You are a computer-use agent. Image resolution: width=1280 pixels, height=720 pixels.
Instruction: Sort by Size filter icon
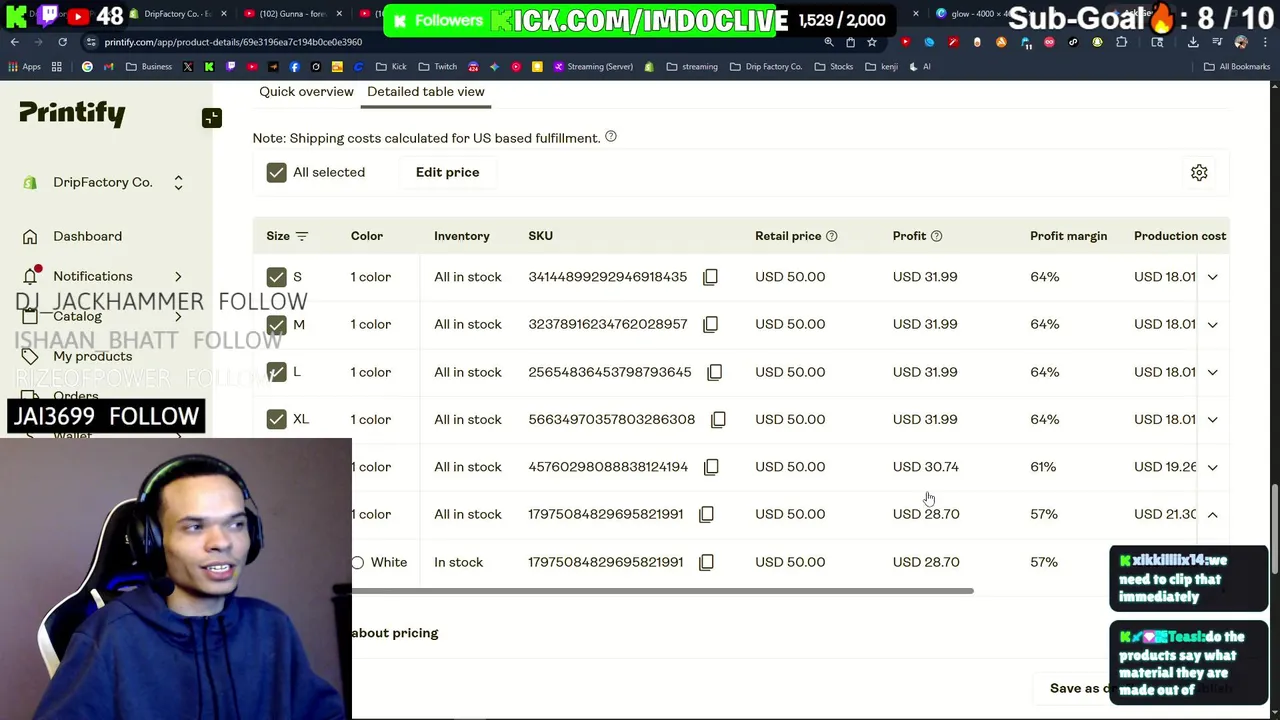pyautogui.click(x=302, y=236)
